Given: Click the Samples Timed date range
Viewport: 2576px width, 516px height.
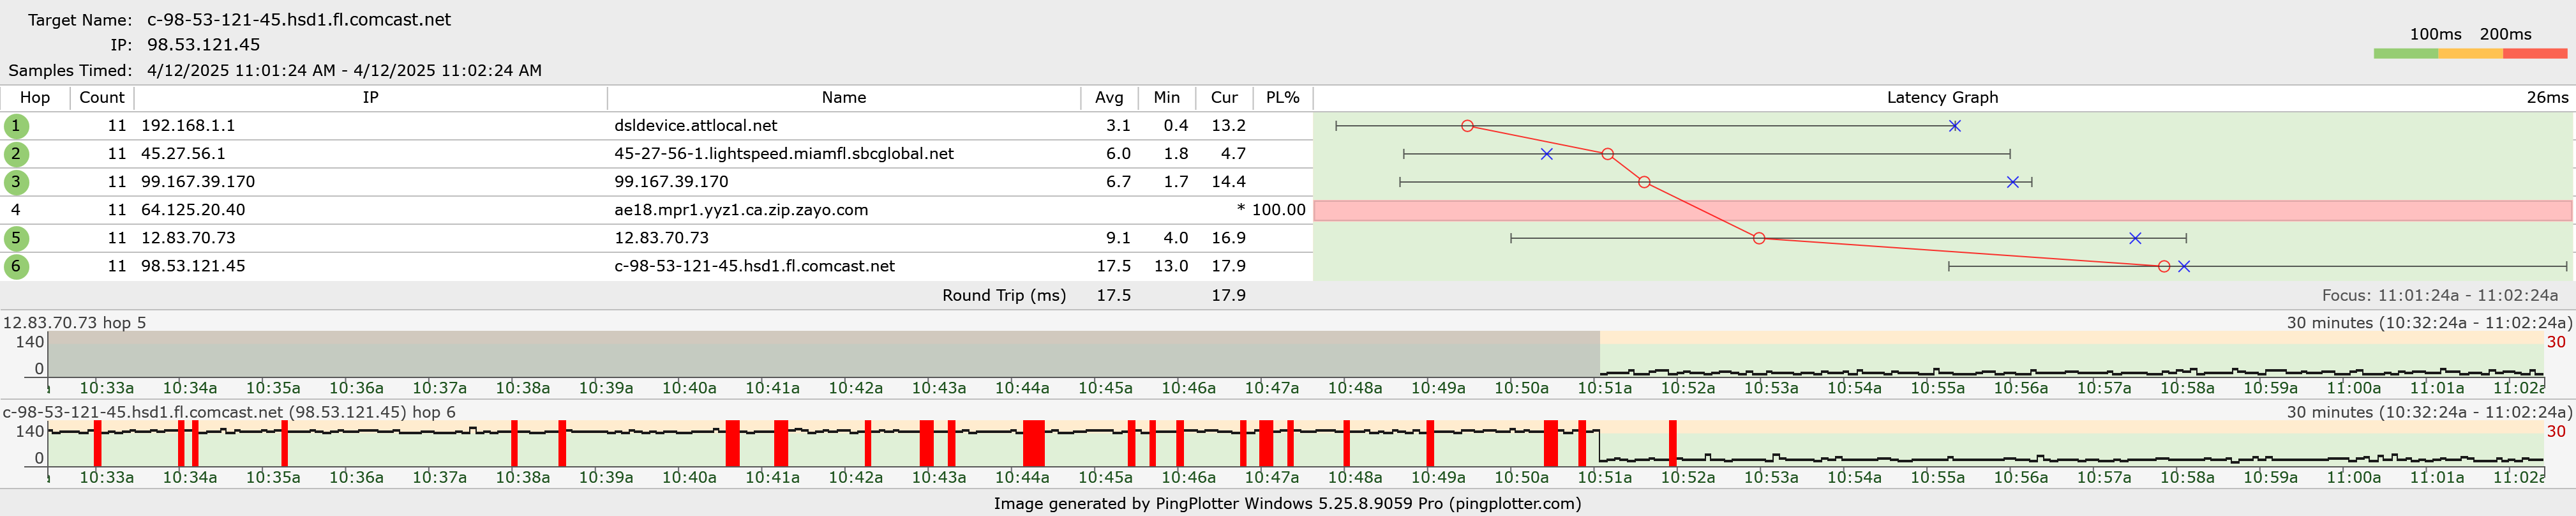Looking at the screenshot, I should click(x=344, y=71).
